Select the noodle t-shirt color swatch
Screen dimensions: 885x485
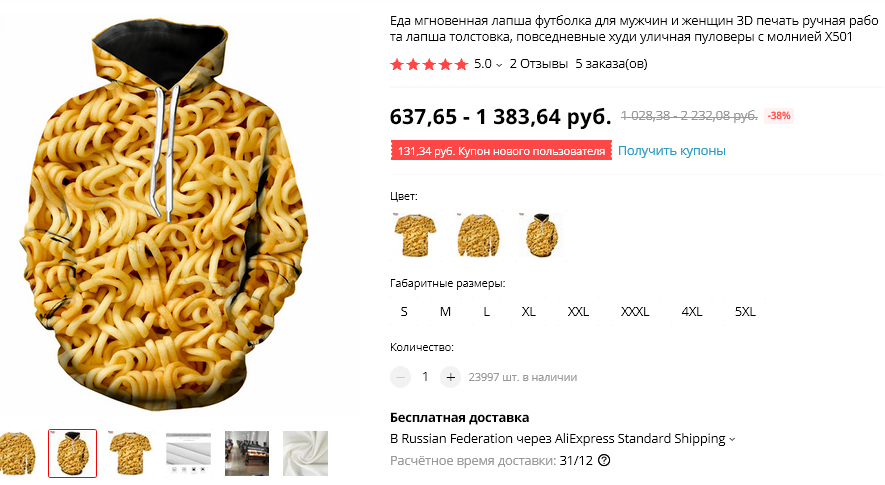pos(415,235)
